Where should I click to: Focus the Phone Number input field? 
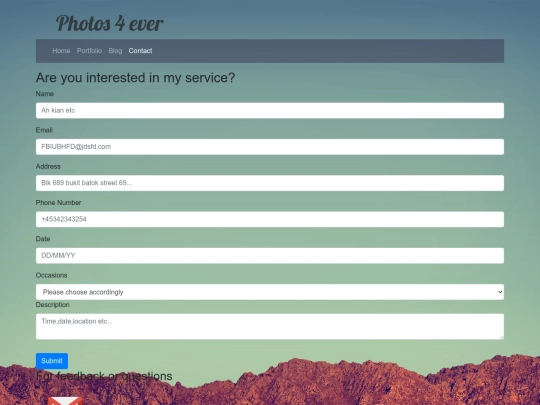[270, 219]
